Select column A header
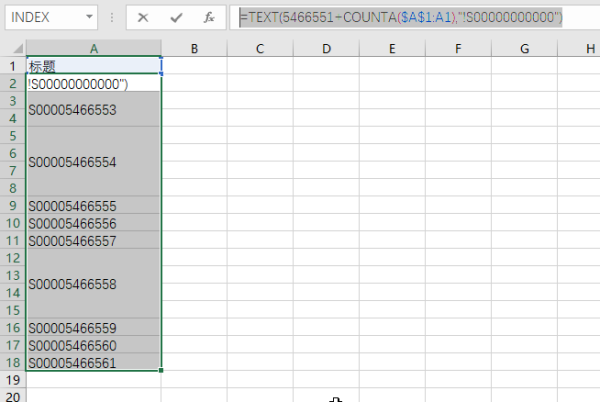This screenshot has height=402, width=600. pyautogui.click(x=93, y=49)
